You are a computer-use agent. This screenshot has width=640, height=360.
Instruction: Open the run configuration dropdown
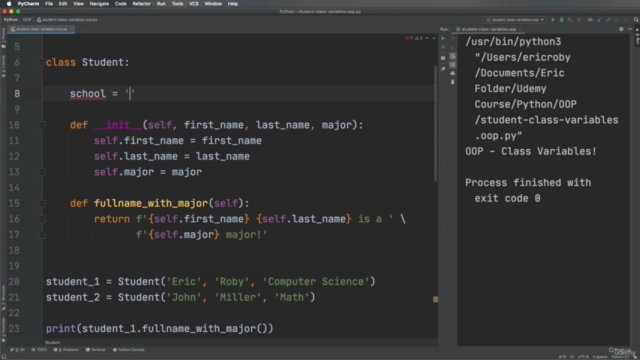click(516, 20)
